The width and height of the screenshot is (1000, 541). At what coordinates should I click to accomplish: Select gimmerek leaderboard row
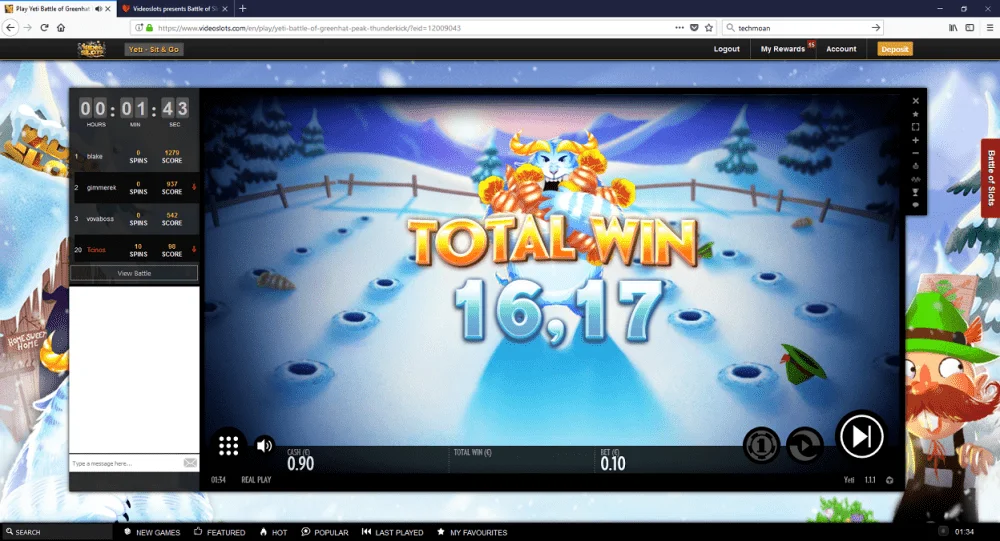click(135, 188)
